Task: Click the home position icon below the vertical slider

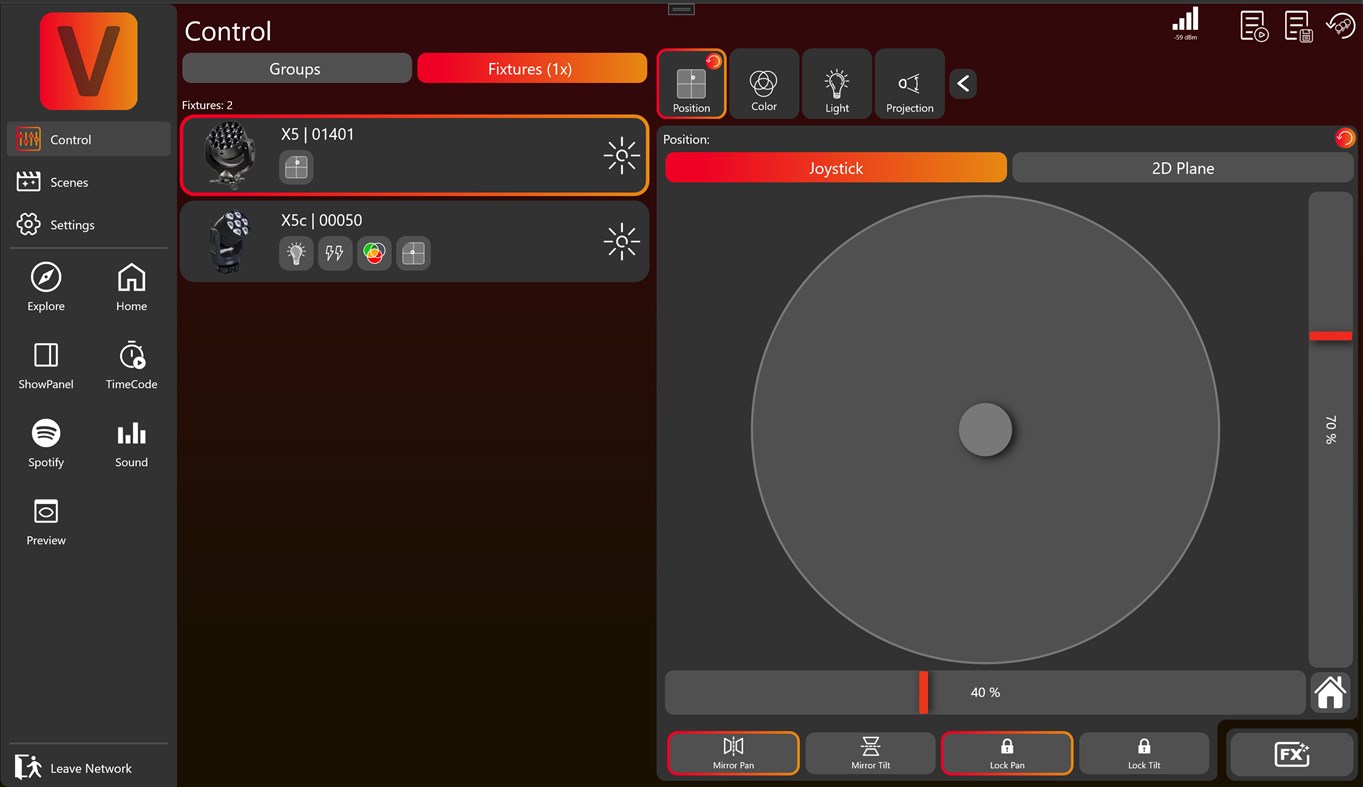Action: click(x=1330, y=692)
